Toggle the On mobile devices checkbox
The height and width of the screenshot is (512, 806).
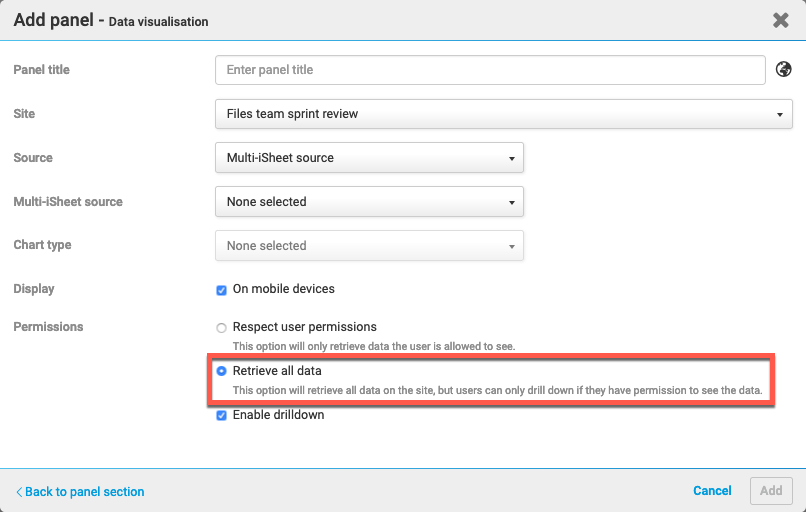tap(222, 290)
